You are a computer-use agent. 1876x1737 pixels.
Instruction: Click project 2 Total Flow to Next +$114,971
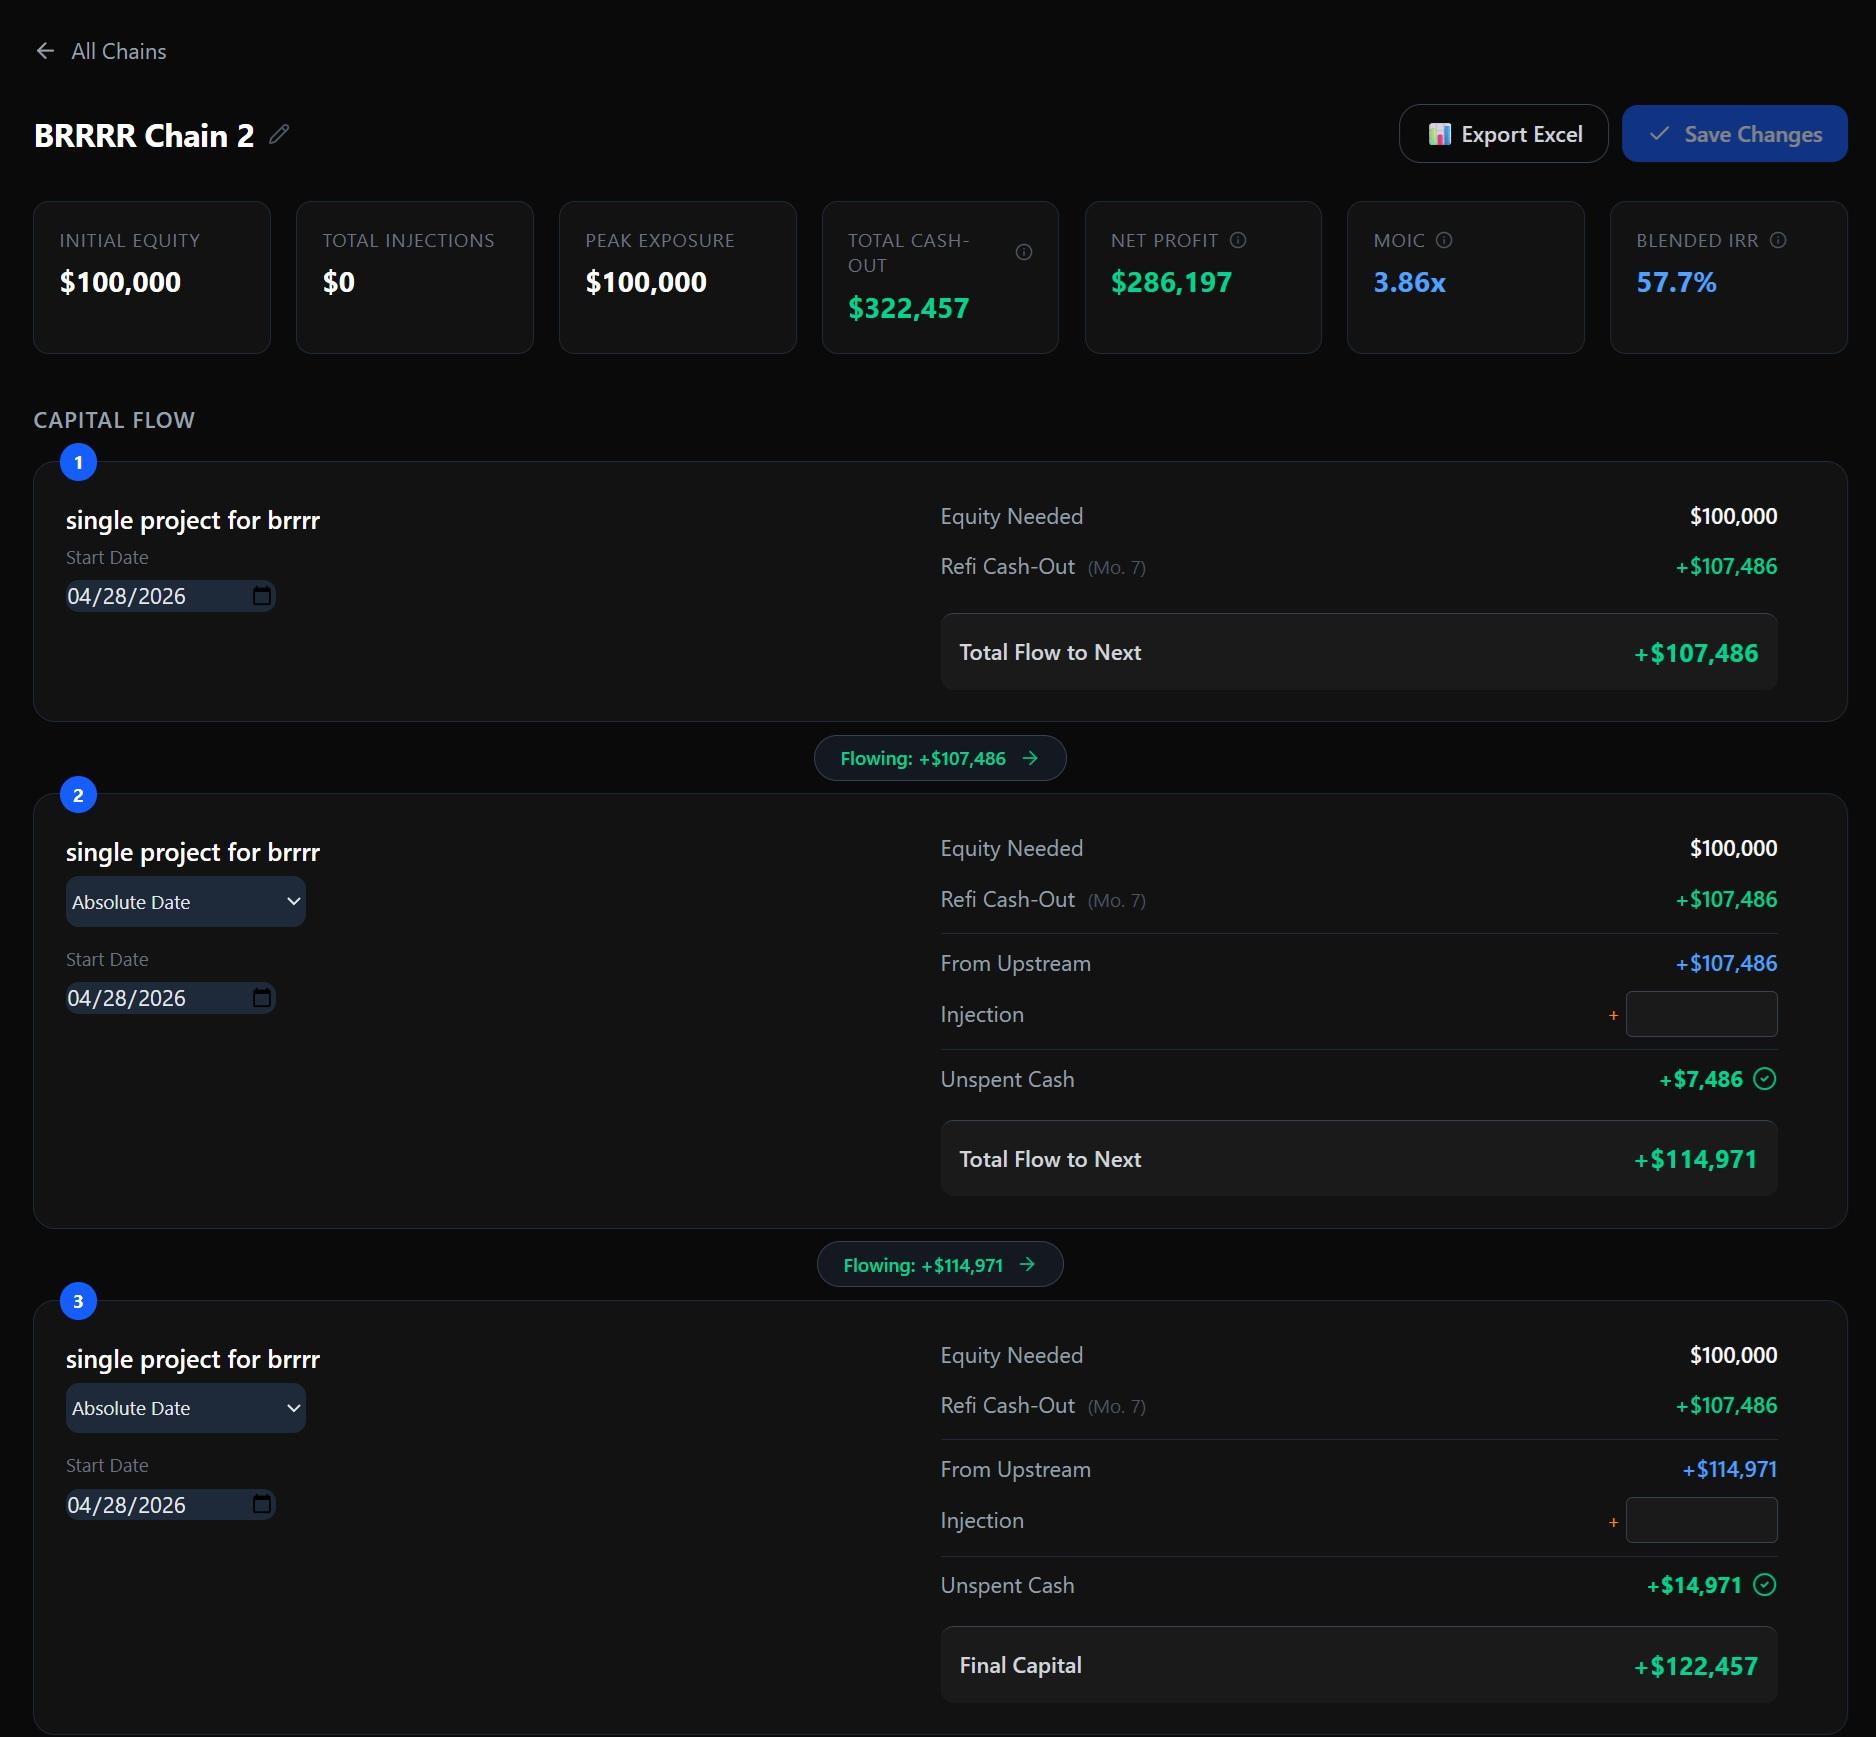click(x=1359, y=1159)
